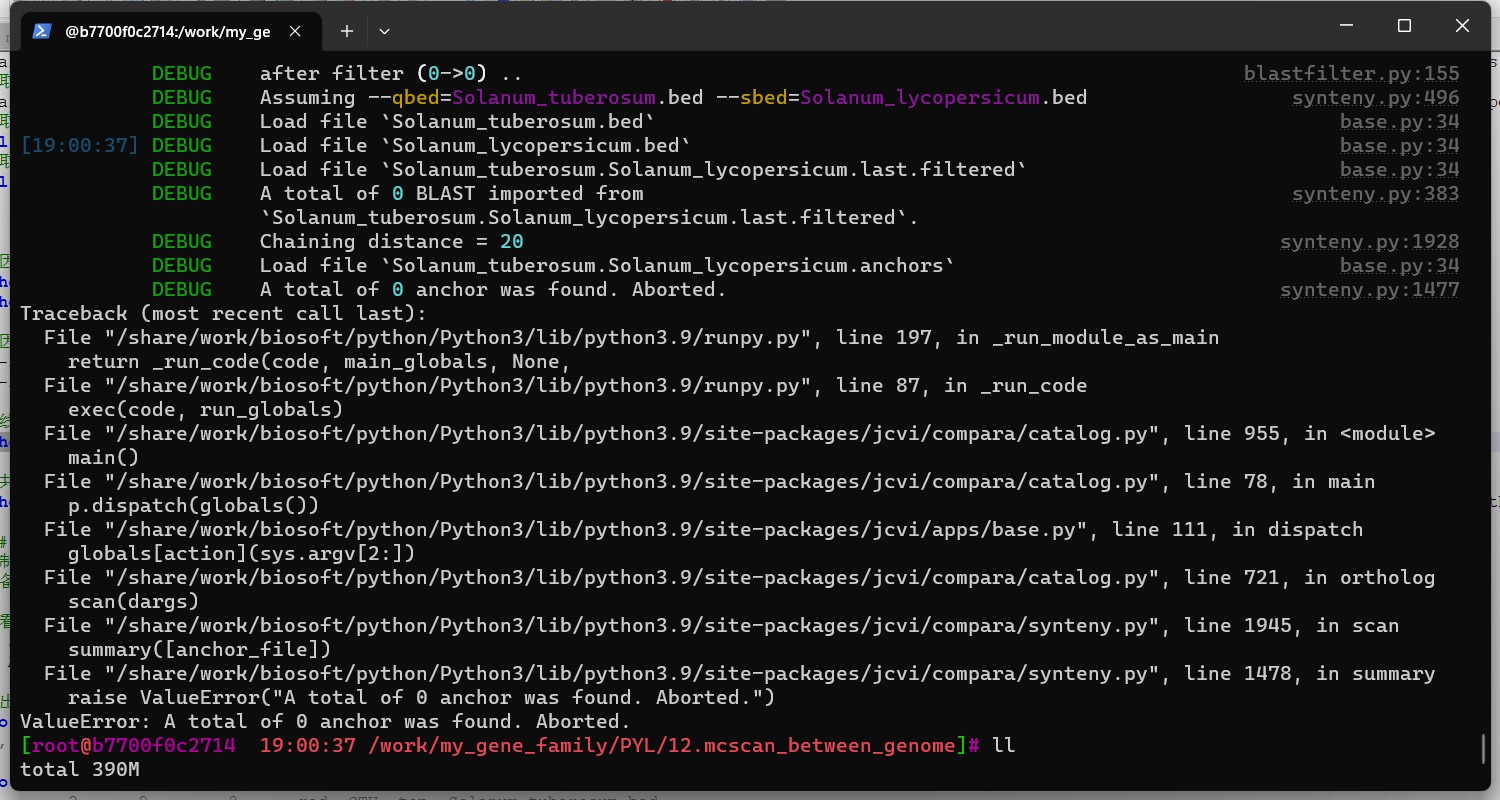Select the @b7700f0c2714:/work/my_ge tab

[x=167, y=31]
